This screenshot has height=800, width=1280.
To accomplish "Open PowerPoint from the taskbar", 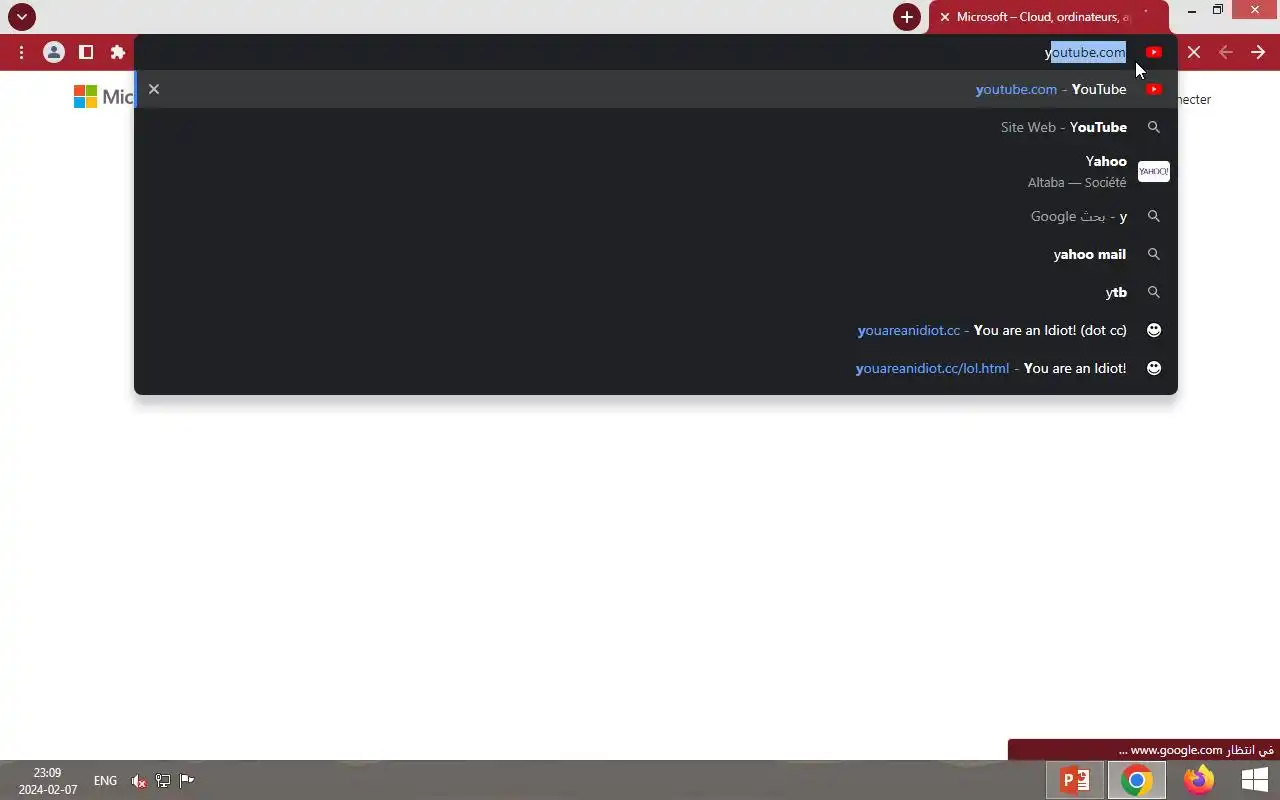I will tap(1075, 780).
